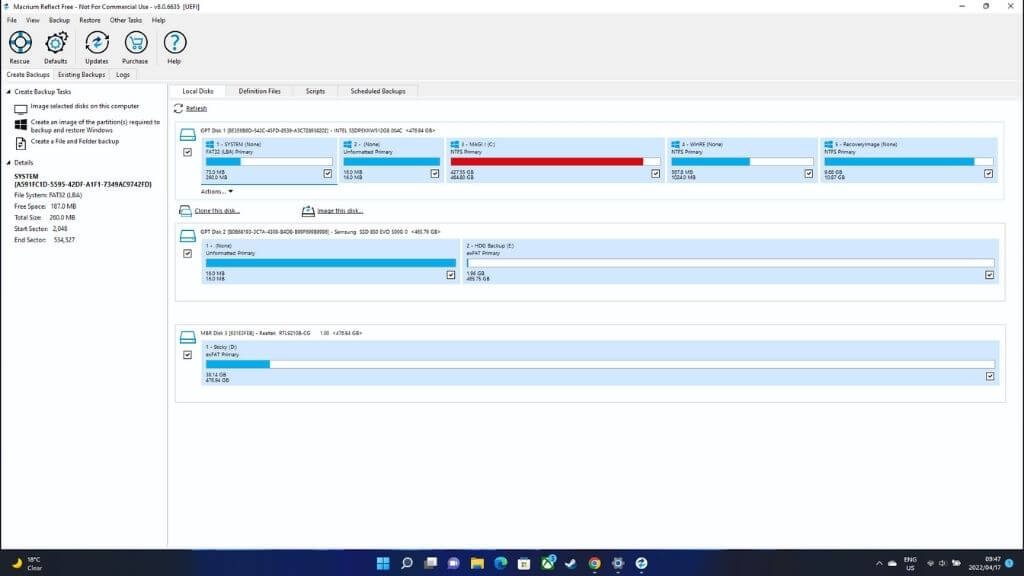1024x576 pixels.
Task: Open the Backup menu
Action: point(59,20)
